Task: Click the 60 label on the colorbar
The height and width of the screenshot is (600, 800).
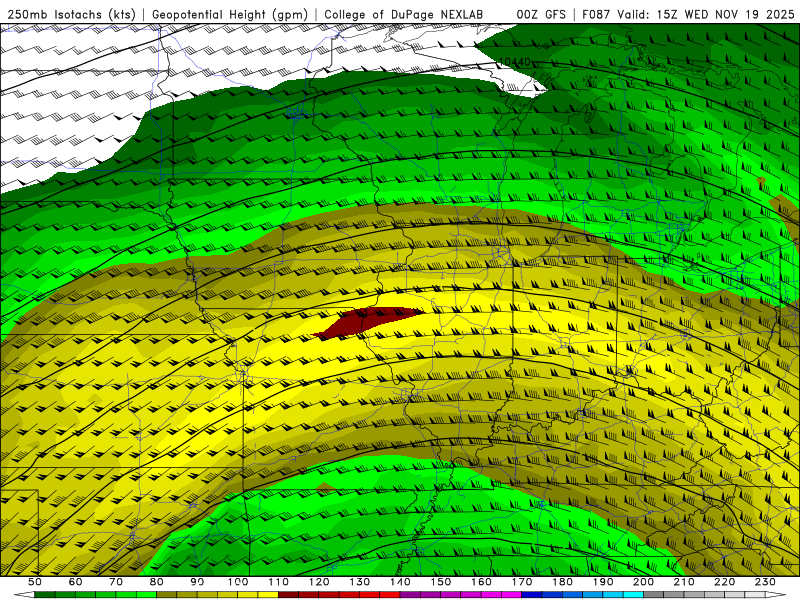Action: pos(76,582)
